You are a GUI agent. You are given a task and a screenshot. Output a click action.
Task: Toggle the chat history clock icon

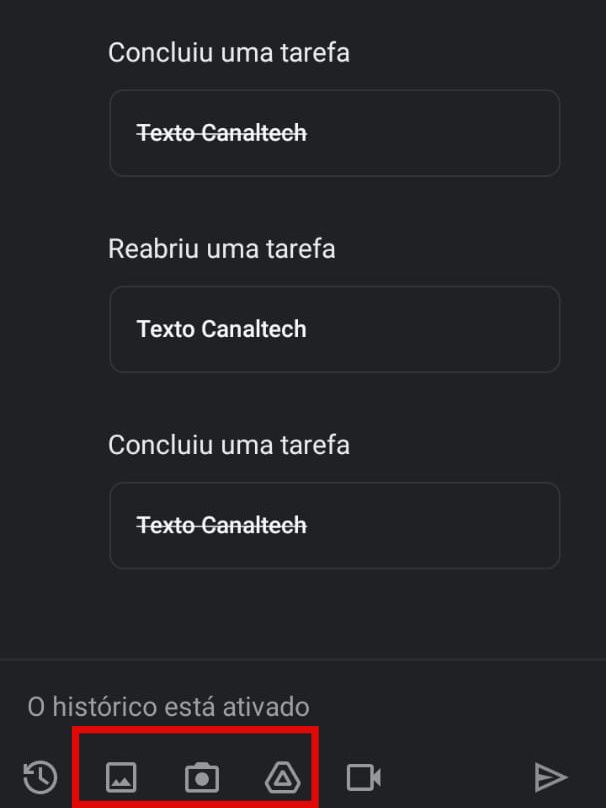pyautogui.click(x=40, y=777)
